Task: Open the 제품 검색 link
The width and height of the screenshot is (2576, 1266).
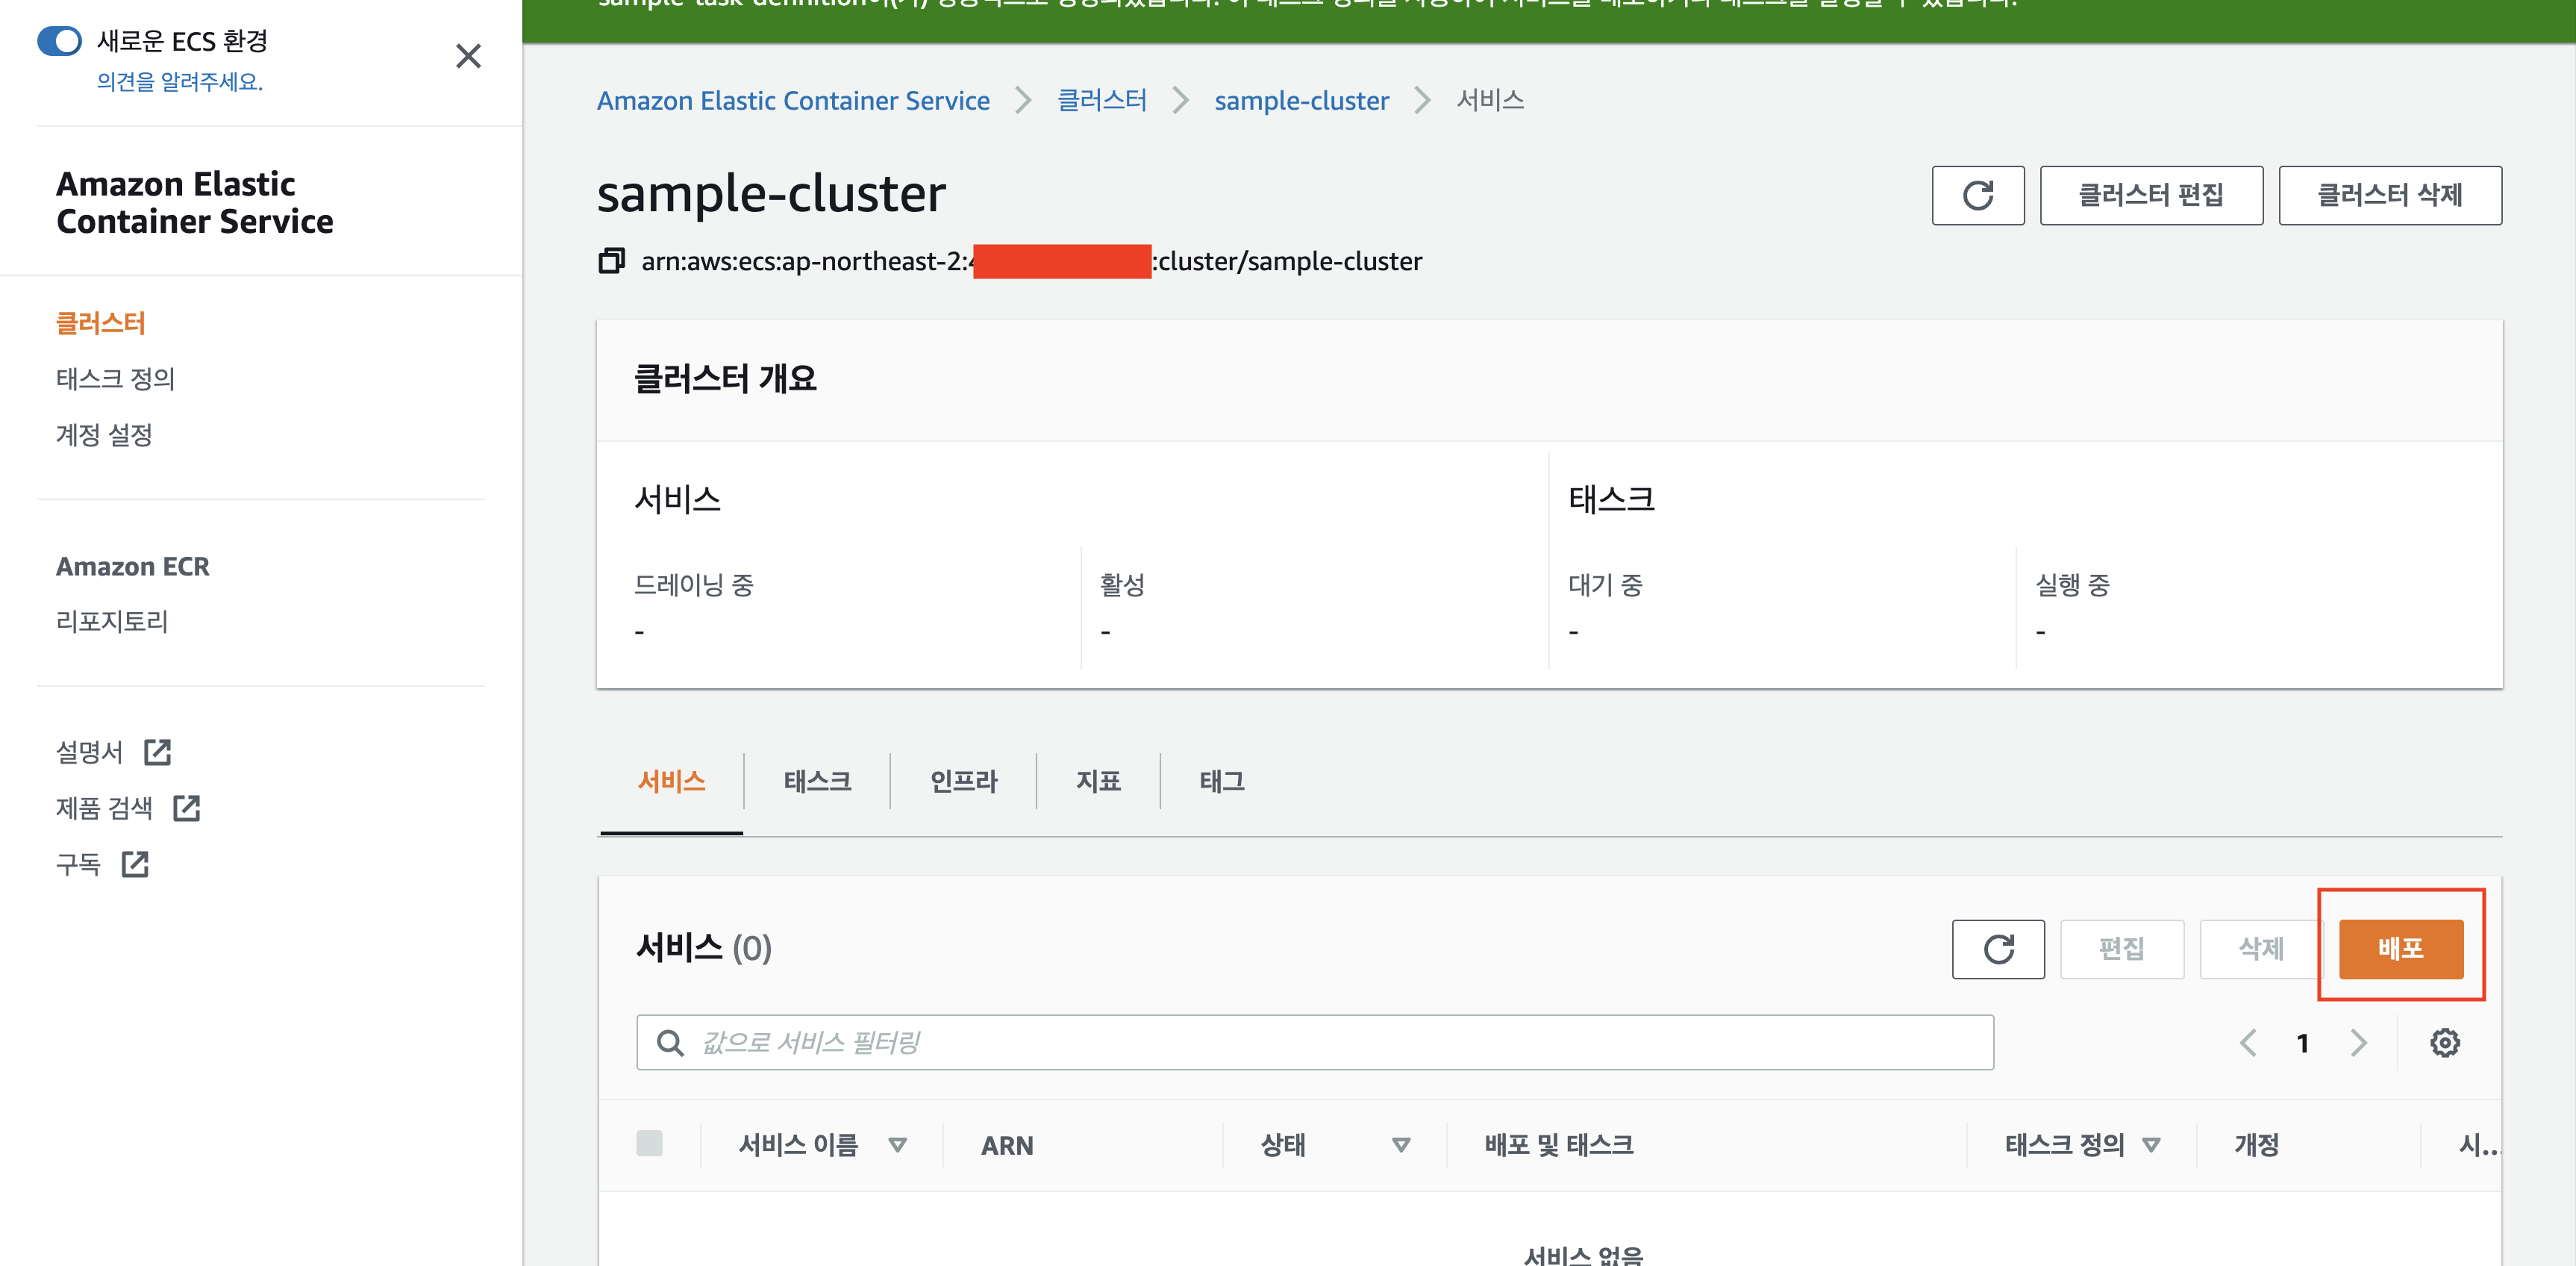Action: (x=104, y=808)
